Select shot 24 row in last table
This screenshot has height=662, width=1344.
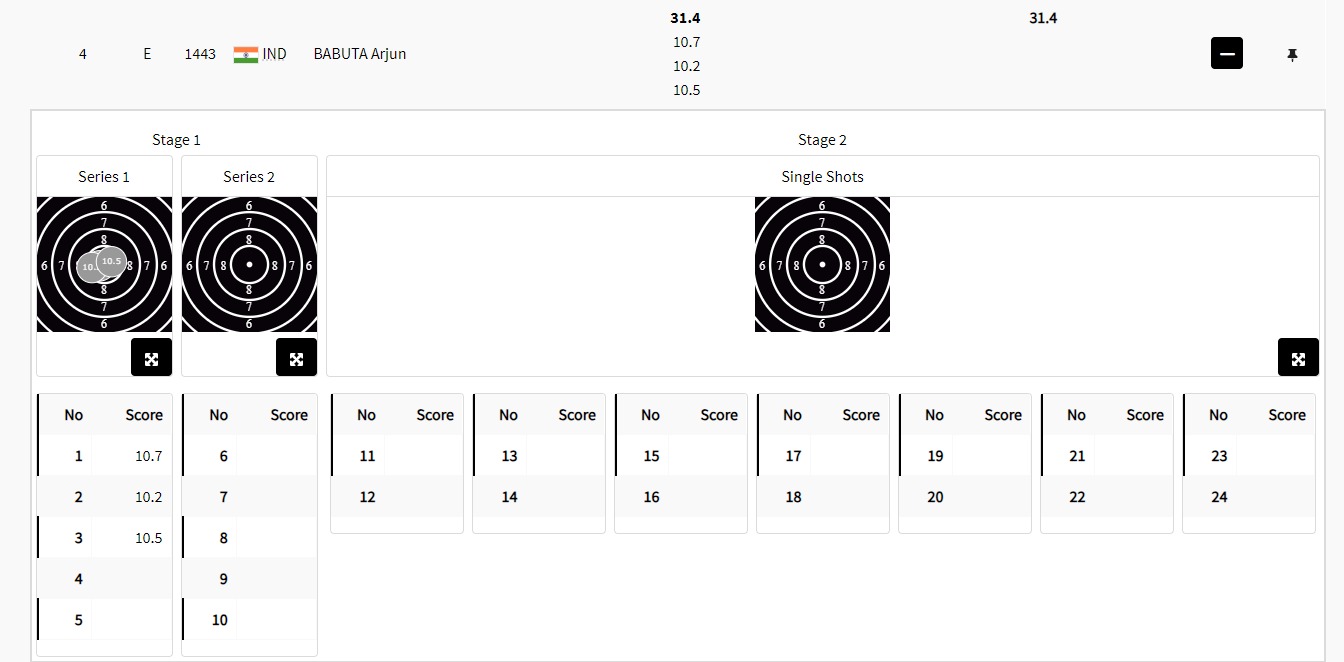1248,497
